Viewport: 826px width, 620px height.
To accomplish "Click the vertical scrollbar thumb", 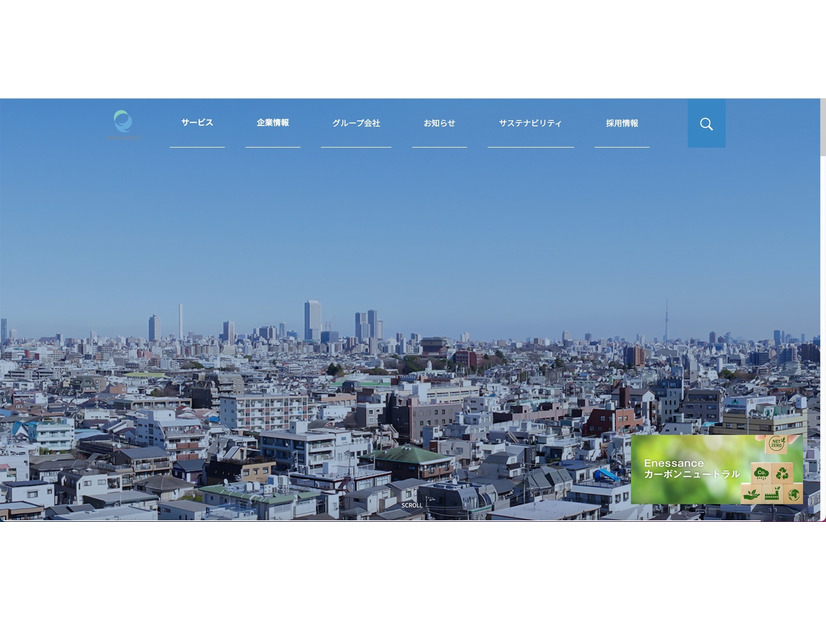I will click(x=822, y=127).
